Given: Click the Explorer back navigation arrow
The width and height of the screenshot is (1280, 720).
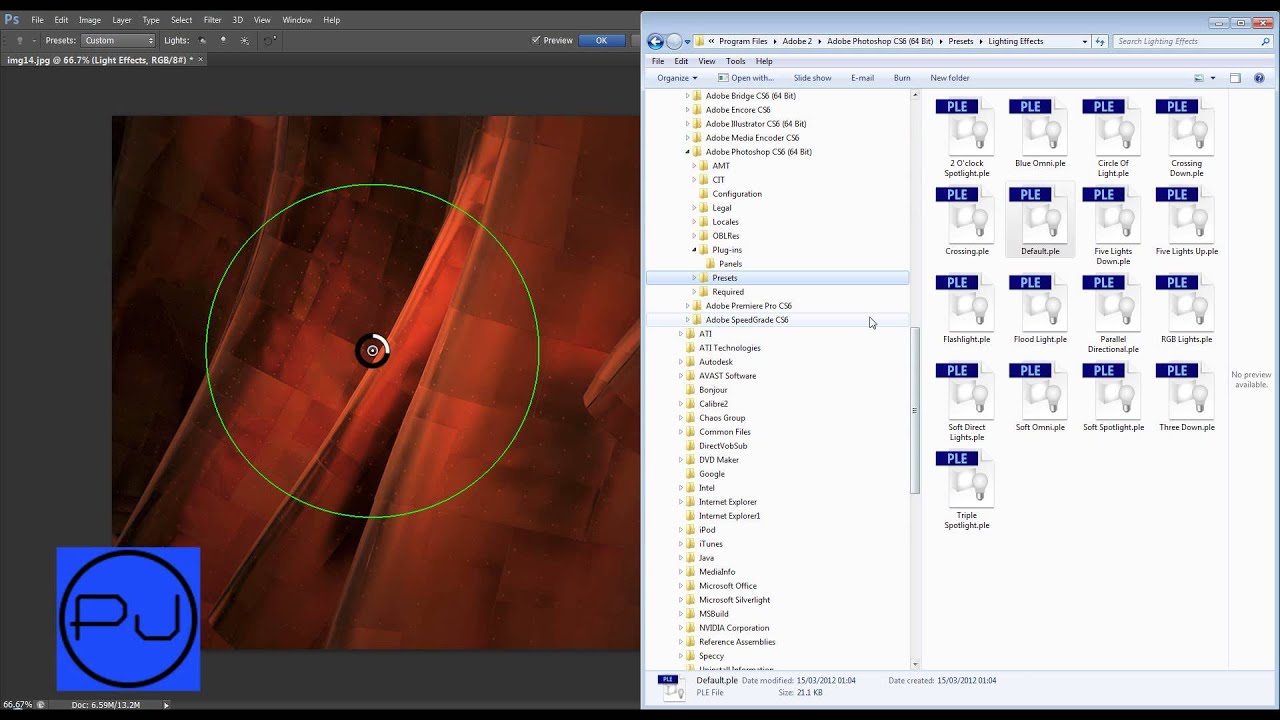Looking at the screenshot, I should (655, 41).
